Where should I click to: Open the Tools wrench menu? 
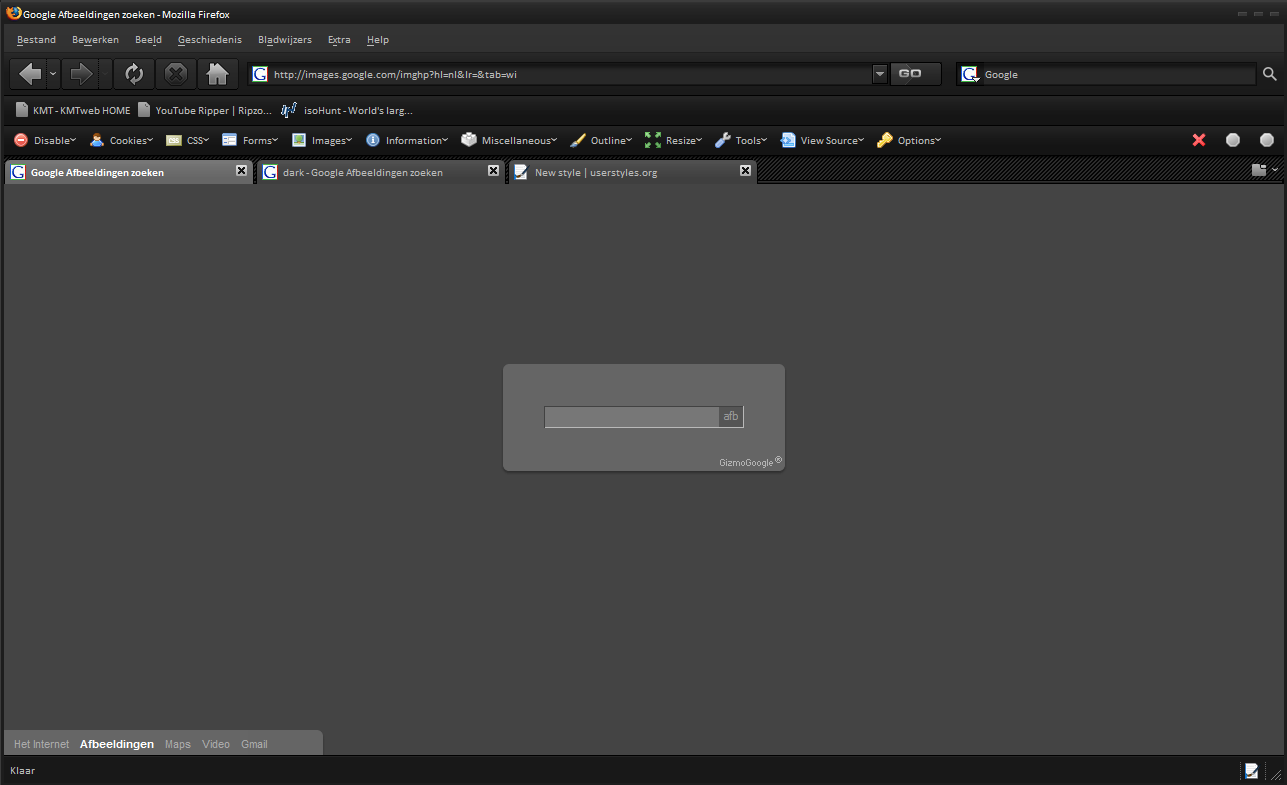(741, 141)
